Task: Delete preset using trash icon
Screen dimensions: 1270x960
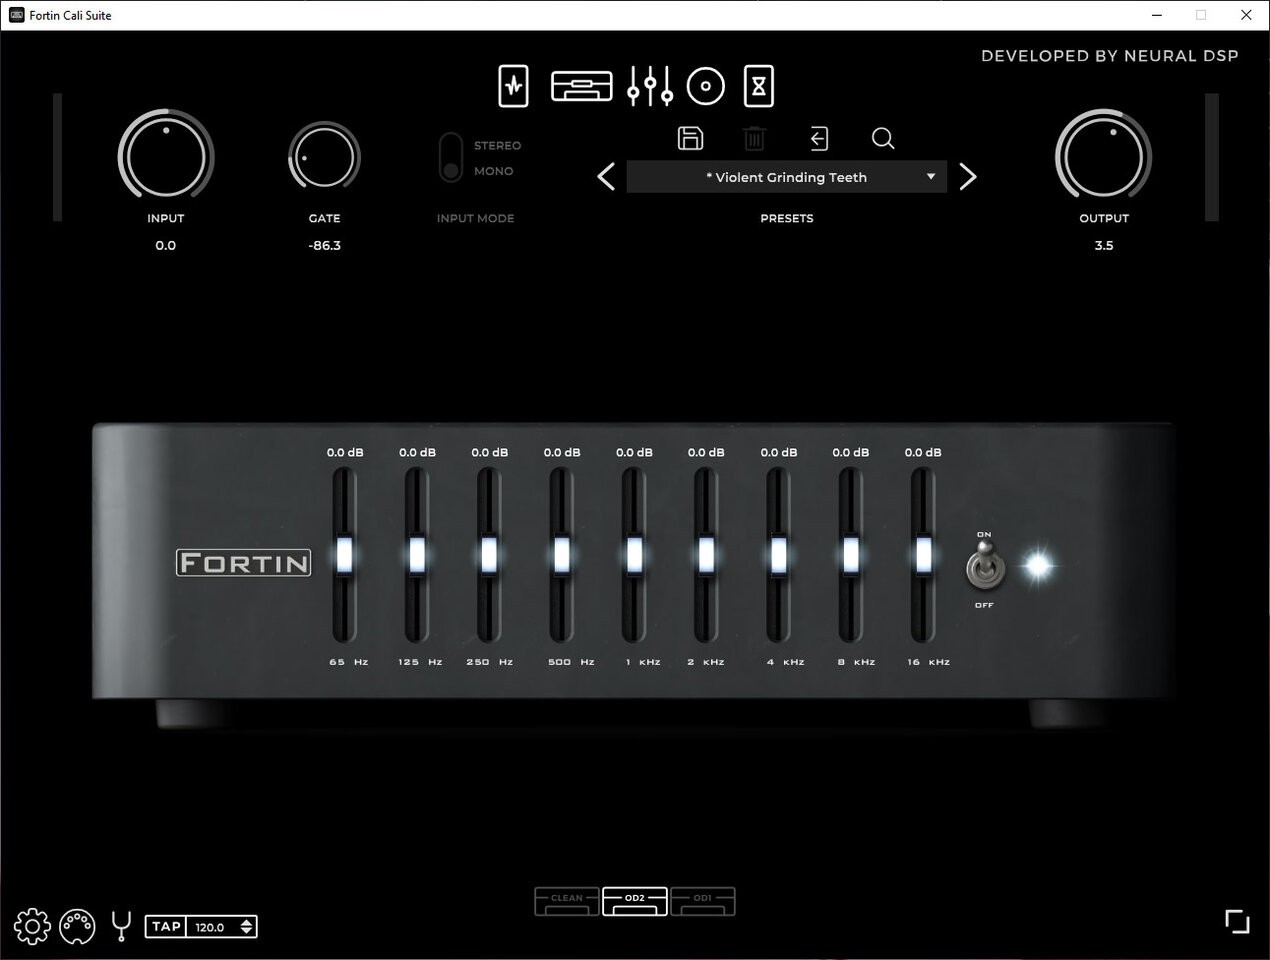Action: tap(754, 138)
